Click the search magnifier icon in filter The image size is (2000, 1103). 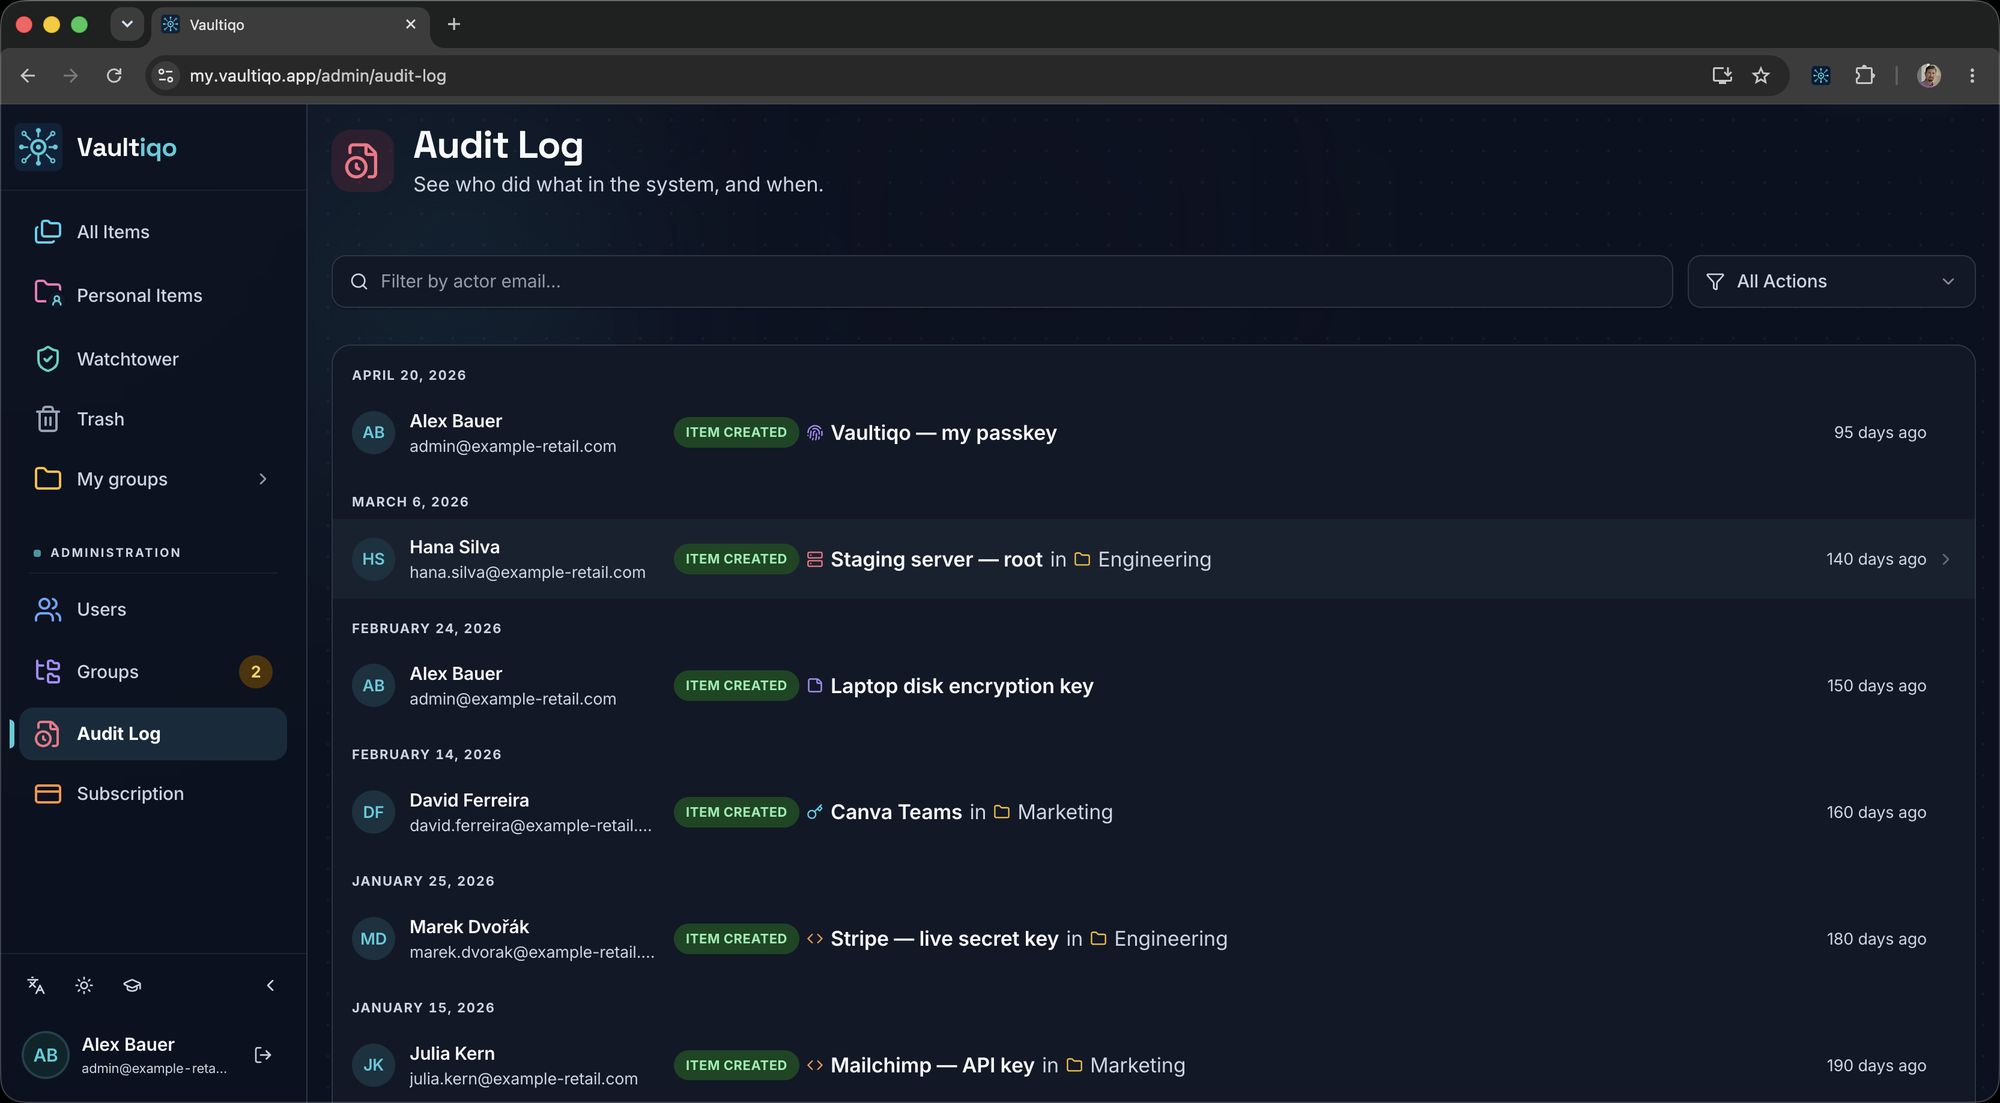click(359, 282)
